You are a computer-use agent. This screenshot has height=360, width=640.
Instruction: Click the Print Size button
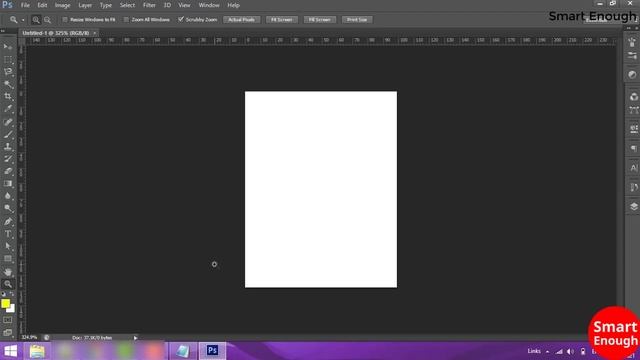pyautogui.click(x=357, y=20)
